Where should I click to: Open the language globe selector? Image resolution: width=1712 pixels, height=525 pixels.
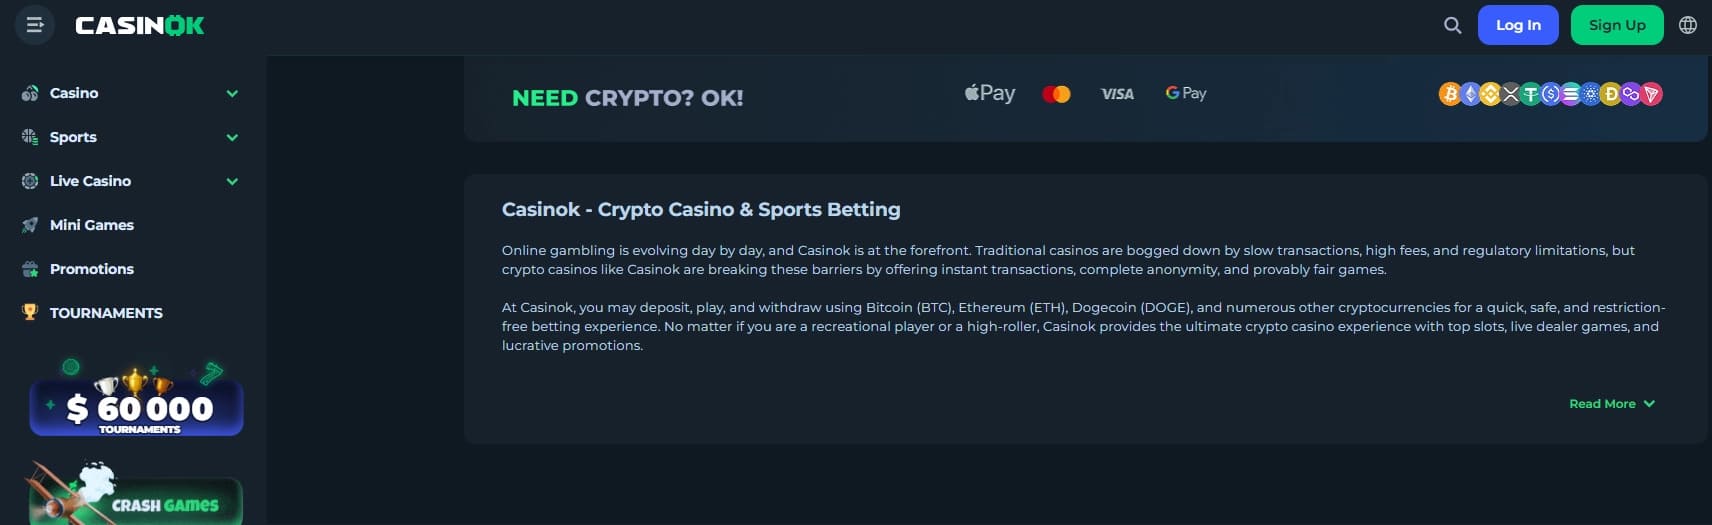click(1688, 25)
